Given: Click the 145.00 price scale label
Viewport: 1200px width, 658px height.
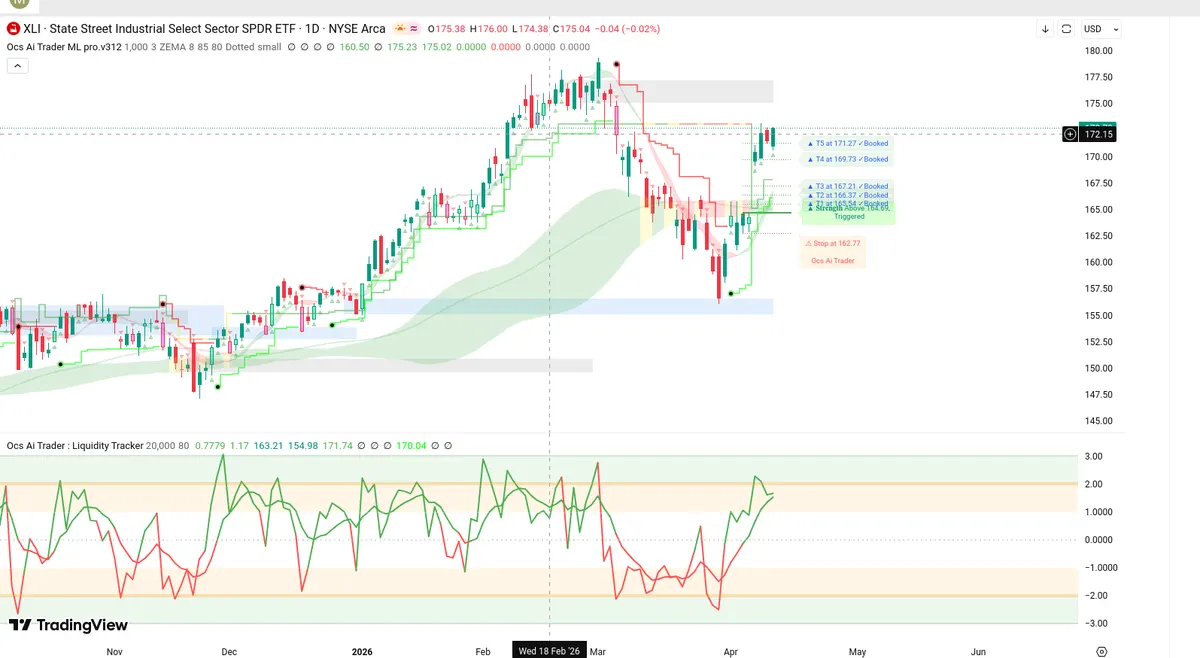Looking at the screenshot, I should [x=1099, y=421].
